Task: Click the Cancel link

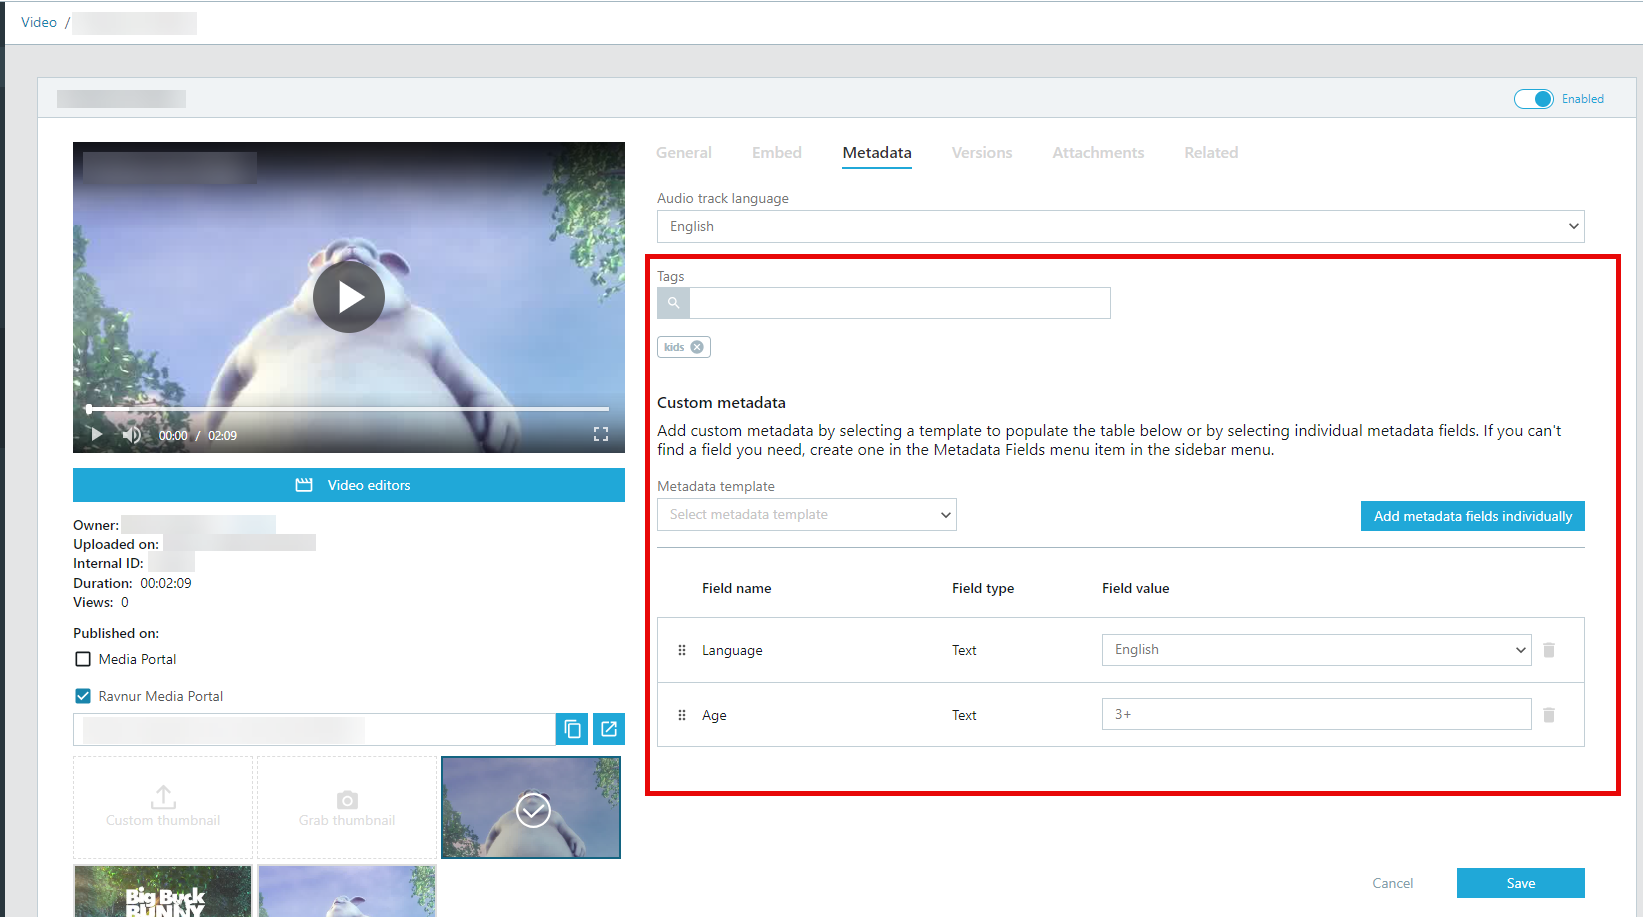Action: pyautogui.click(x=1393, y=883)
